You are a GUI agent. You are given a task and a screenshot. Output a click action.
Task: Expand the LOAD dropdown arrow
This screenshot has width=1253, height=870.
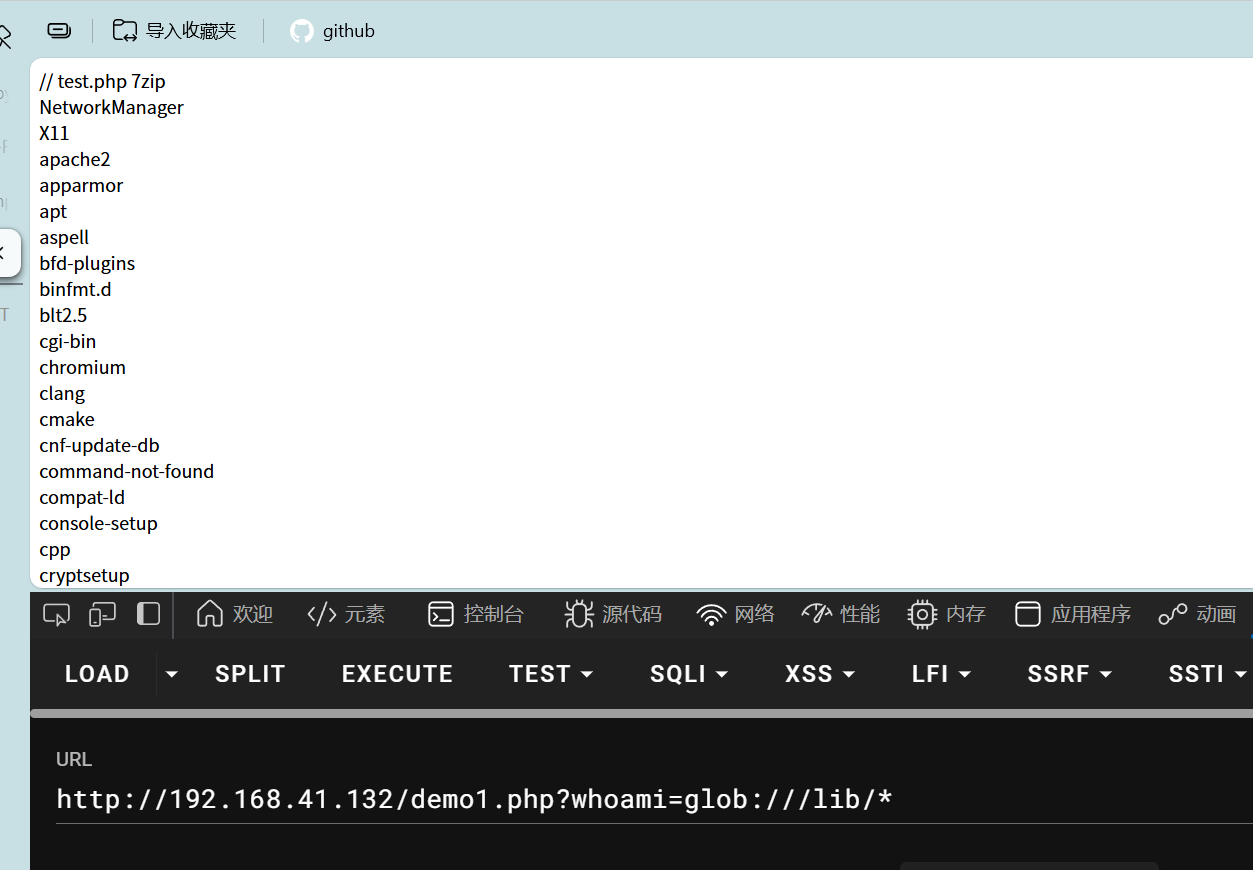pyautogui.click(x=172, y=674)
